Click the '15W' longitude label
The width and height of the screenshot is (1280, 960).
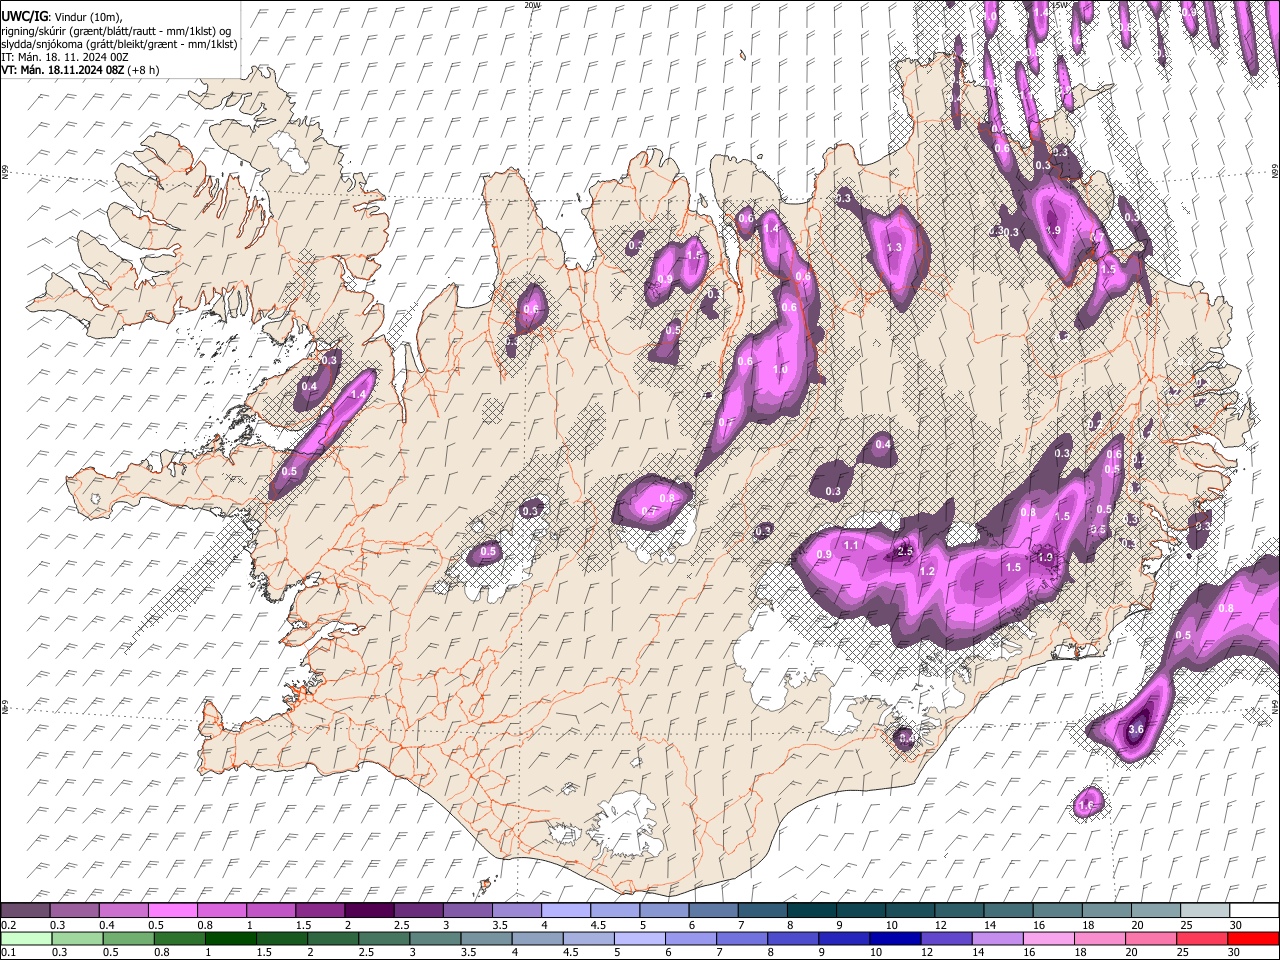[1062, 5]
